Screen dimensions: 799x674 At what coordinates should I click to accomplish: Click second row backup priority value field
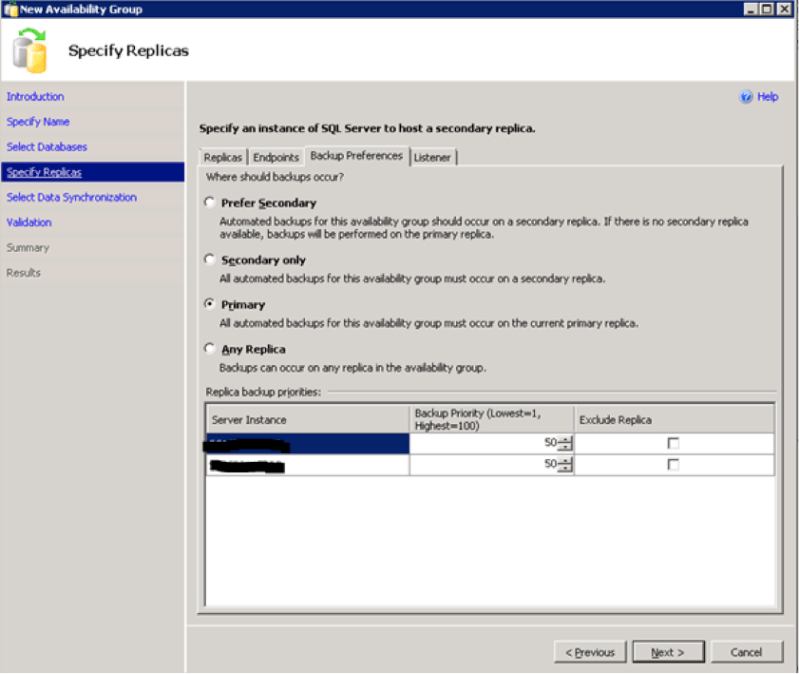[x=484, y=465]
